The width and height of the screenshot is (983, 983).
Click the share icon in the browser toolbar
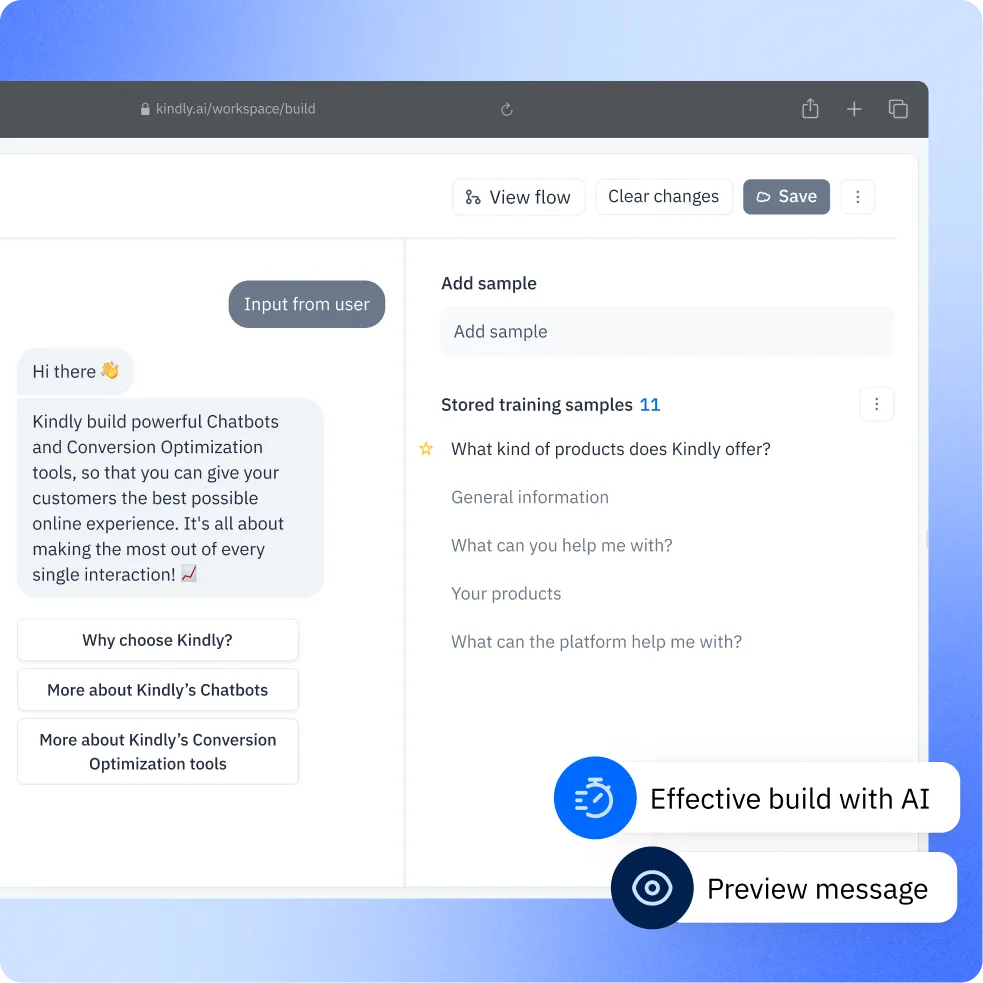(x=810, y=108)
